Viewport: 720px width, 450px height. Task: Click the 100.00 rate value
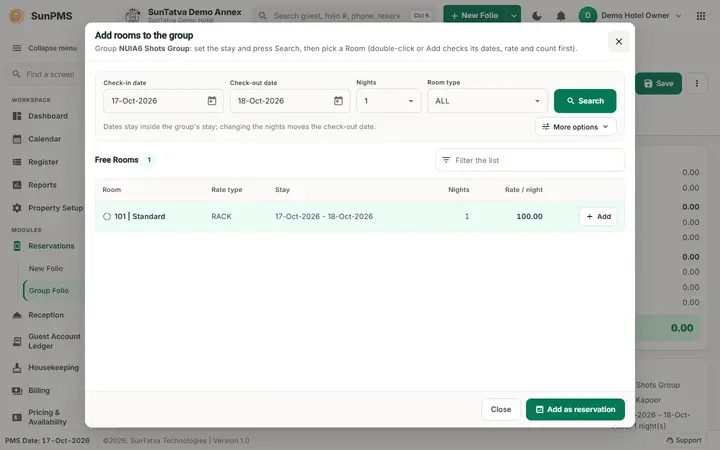point(529,216)
